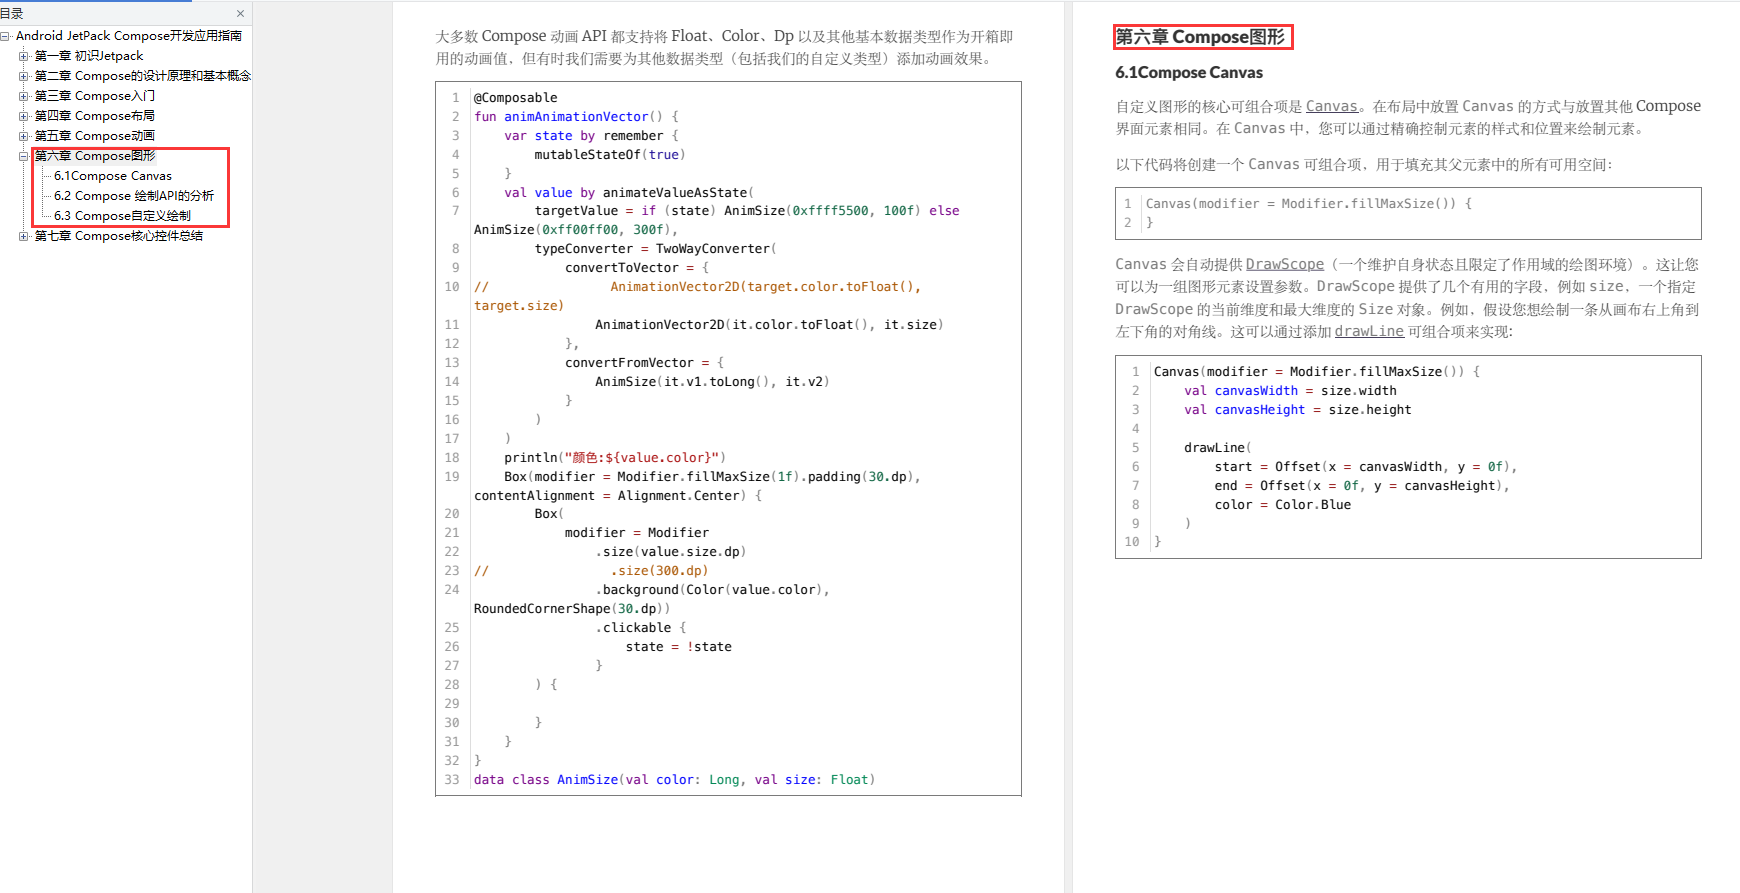Viewport: 1740px width, 893px height.
Task: Expand the 第四章 Compose布局 node
Action: [x=24, y=116]
